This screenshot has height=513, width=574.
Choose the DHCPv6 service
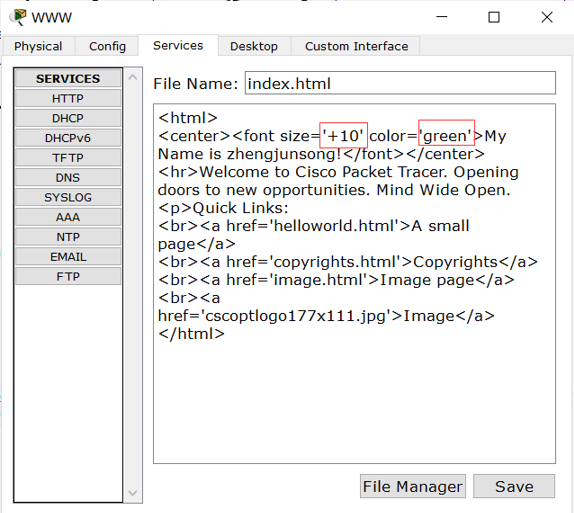click(68, 138)
